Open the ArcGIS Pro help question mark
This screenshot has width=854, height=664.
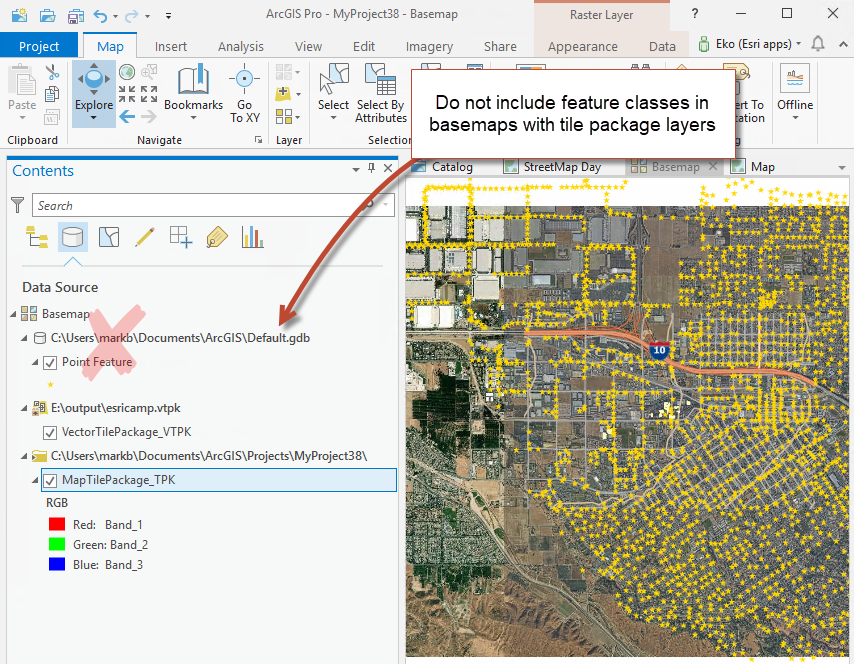(695, 14)
